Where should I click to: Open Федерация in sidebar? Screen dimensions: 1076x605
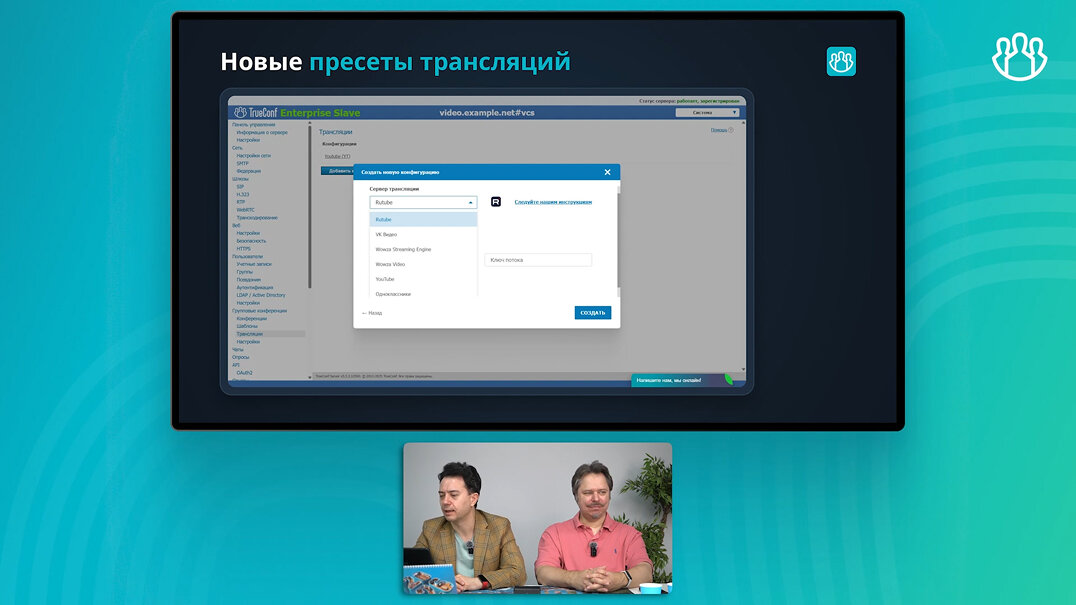(248, 171)
